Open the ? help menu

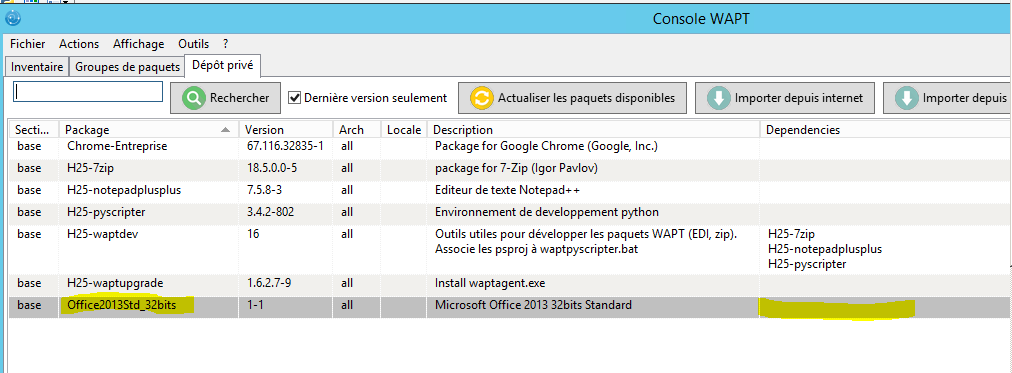pos(225,44)
